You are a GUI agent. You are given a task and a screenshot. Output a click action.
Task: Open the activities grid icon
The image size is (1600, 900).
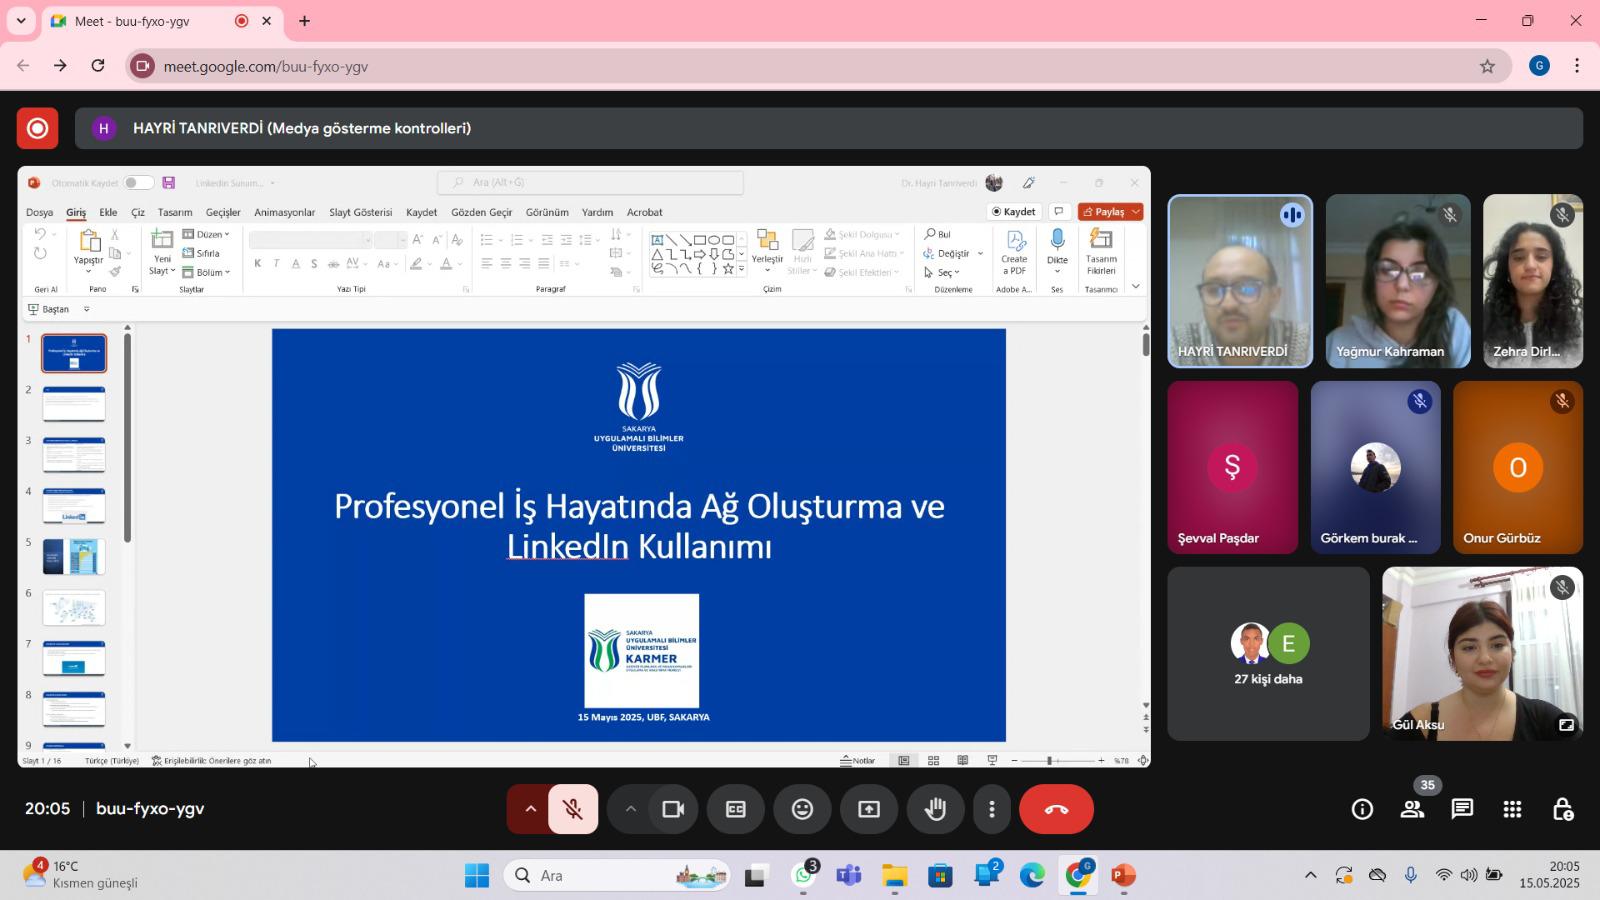[1512, 809]
